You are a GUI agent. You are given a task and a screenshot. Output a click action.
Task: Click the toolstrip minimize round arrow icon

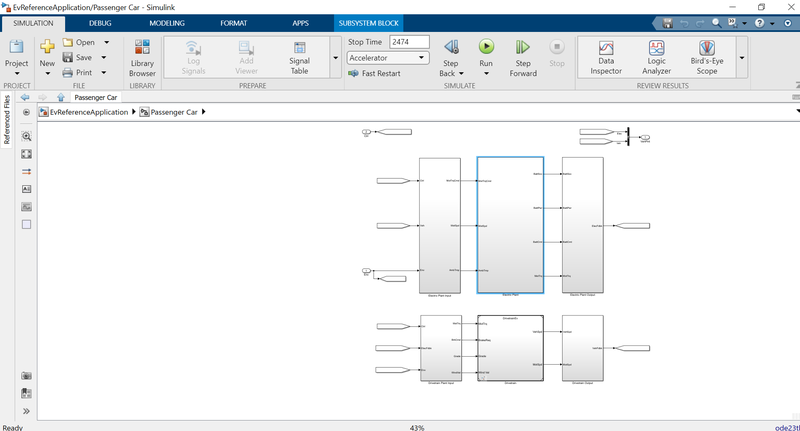point(788,23)
